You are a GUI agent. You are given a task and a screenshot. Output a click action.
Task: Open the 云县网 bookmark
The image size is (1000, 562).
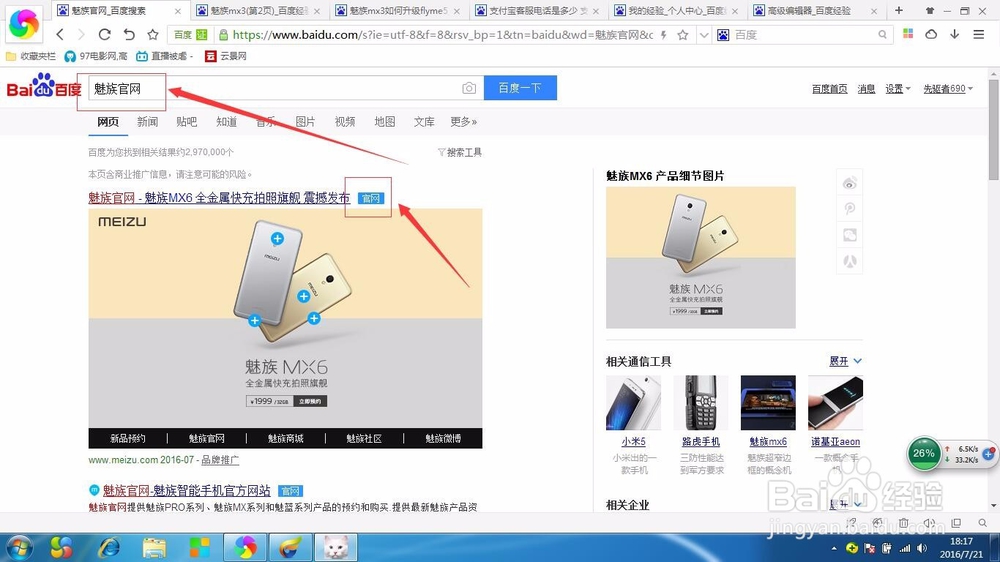225,56
